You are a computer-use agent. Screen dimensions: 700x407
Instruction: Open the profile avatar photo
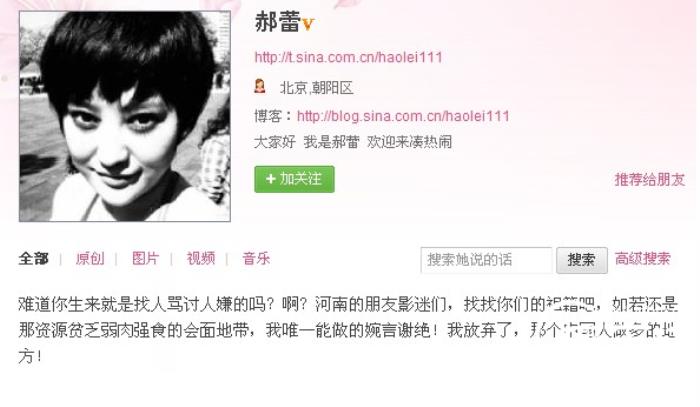click(x=125, y=116)
